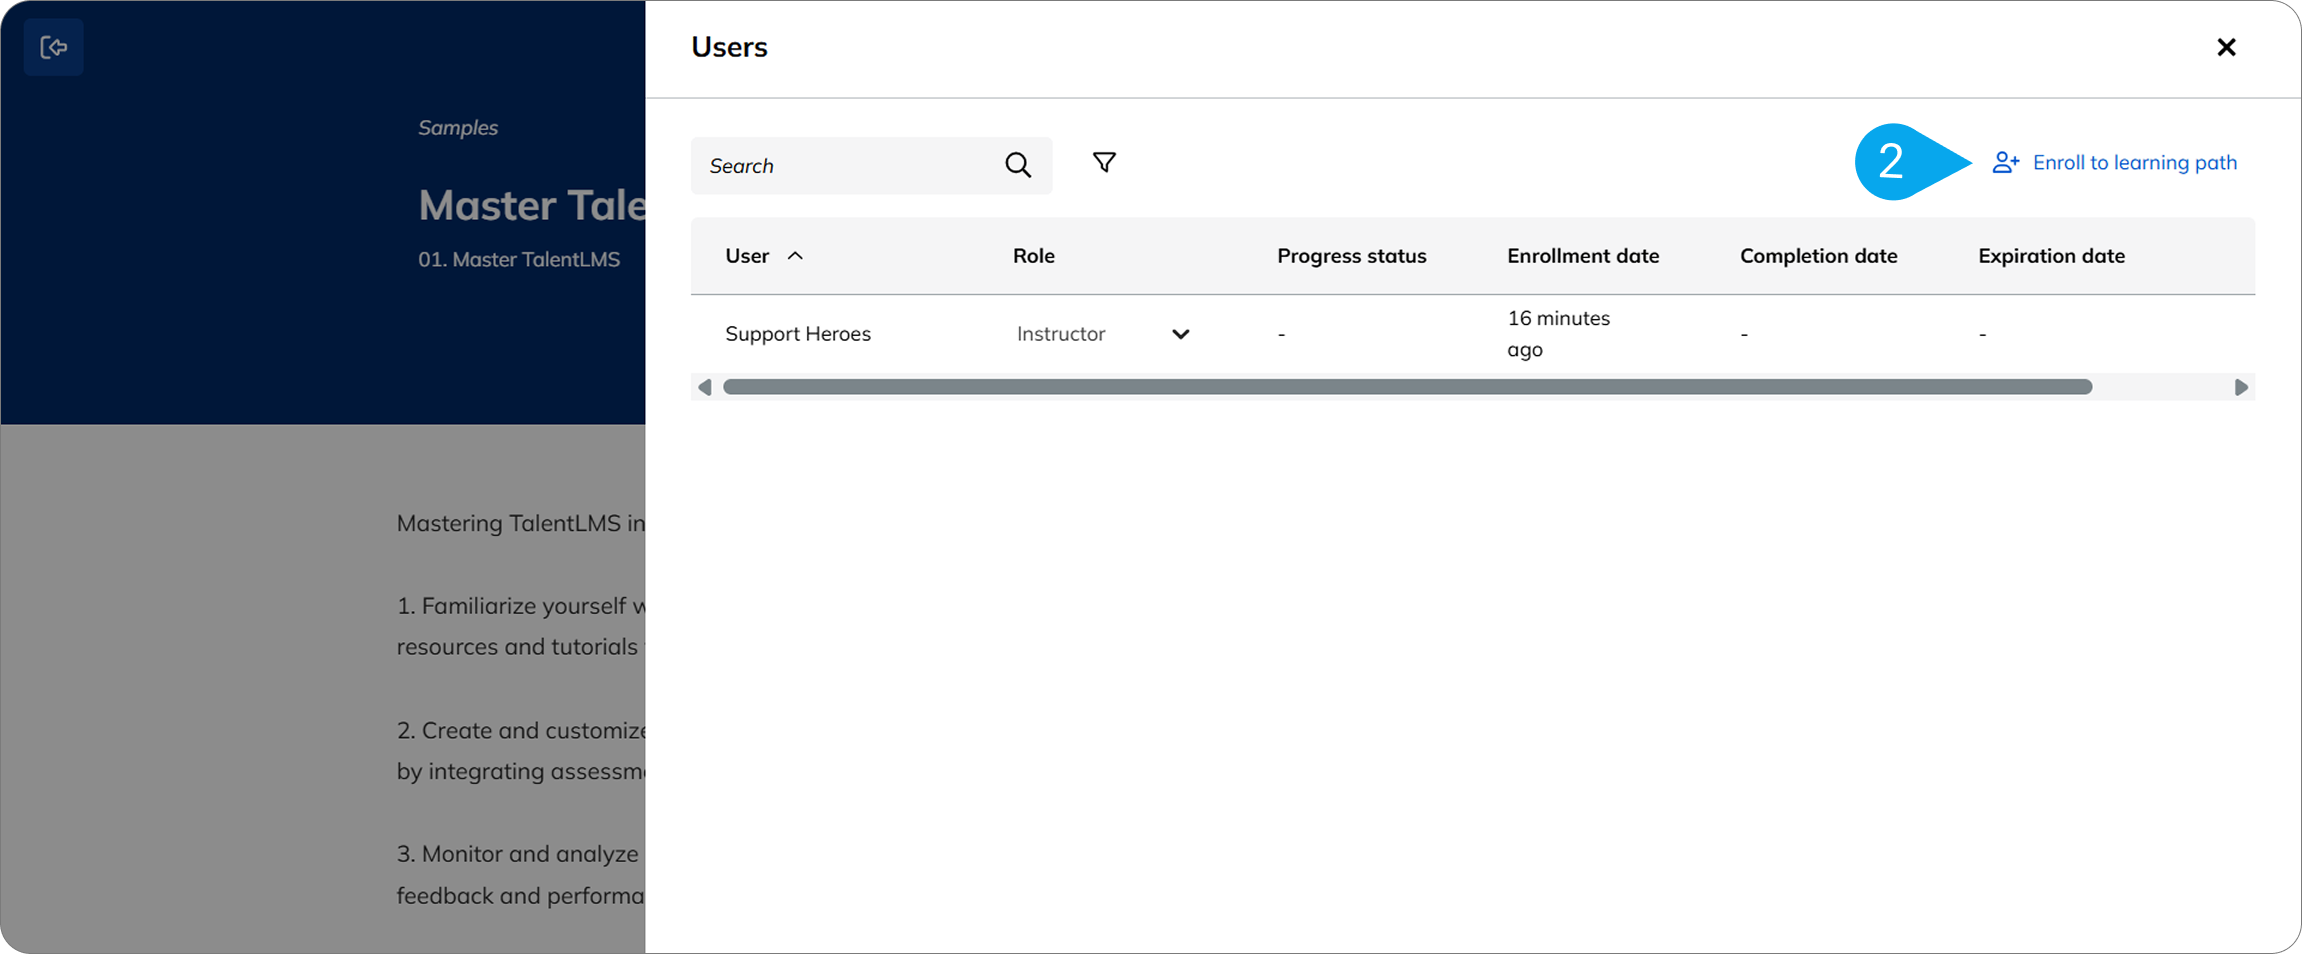Sort by the Expiration date column

click(x=2051, y=256)
